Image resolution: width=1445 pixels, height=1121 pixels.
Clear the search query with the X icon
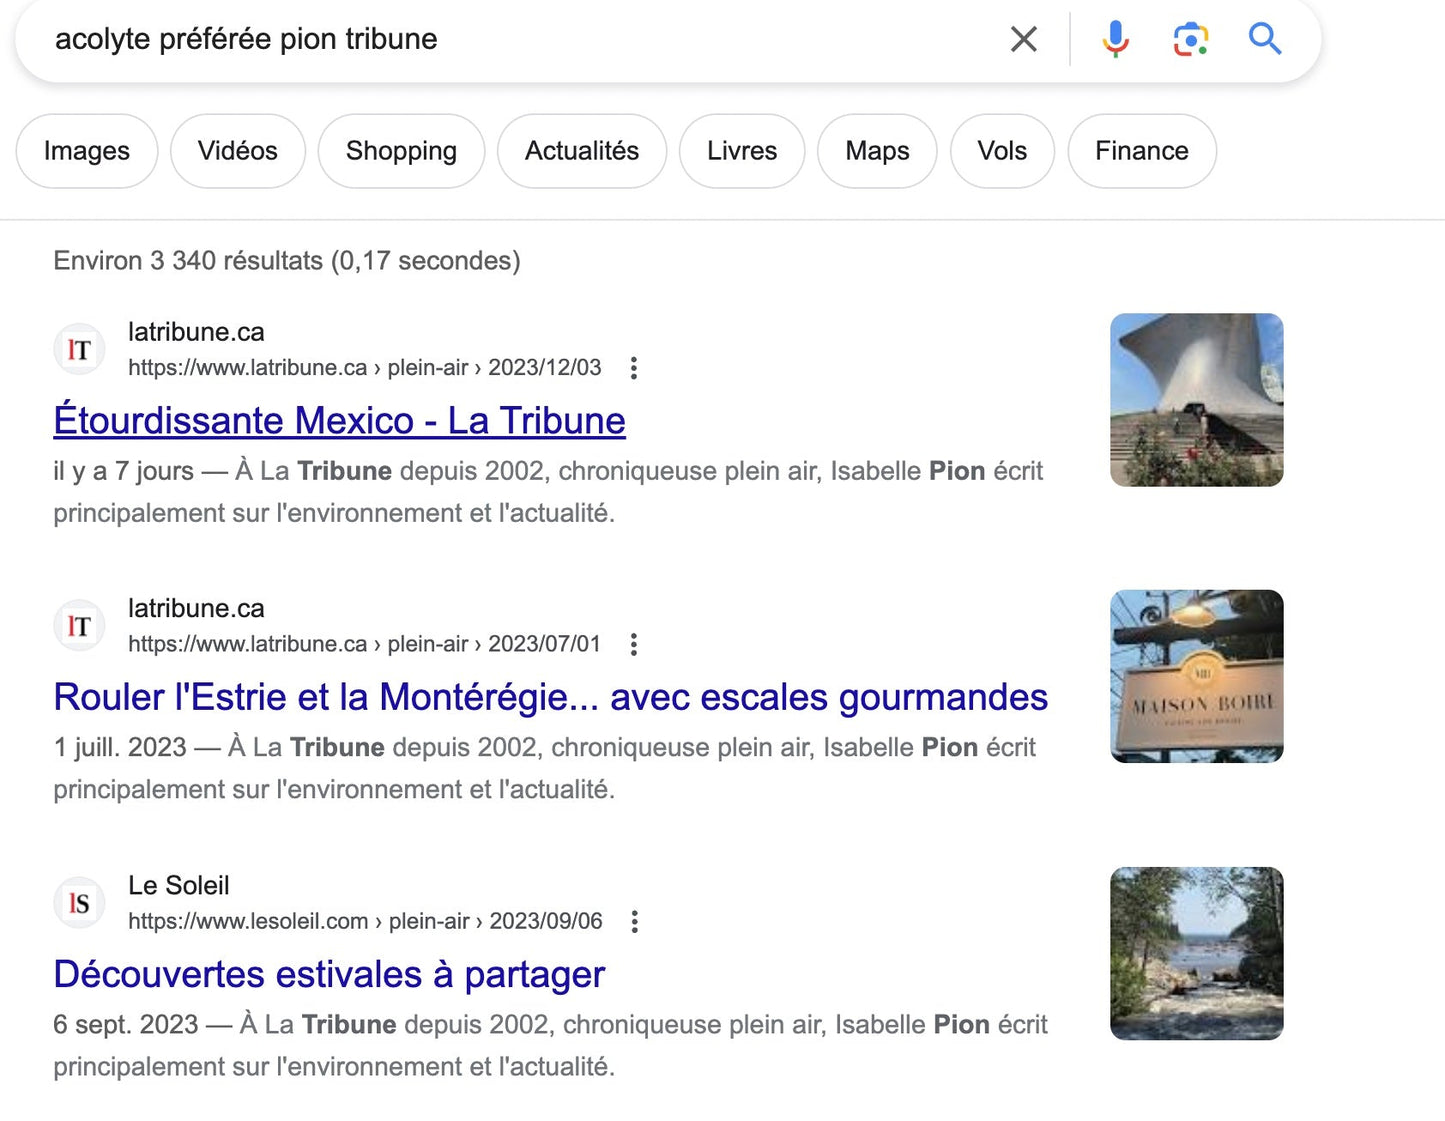pos(1023,39)
